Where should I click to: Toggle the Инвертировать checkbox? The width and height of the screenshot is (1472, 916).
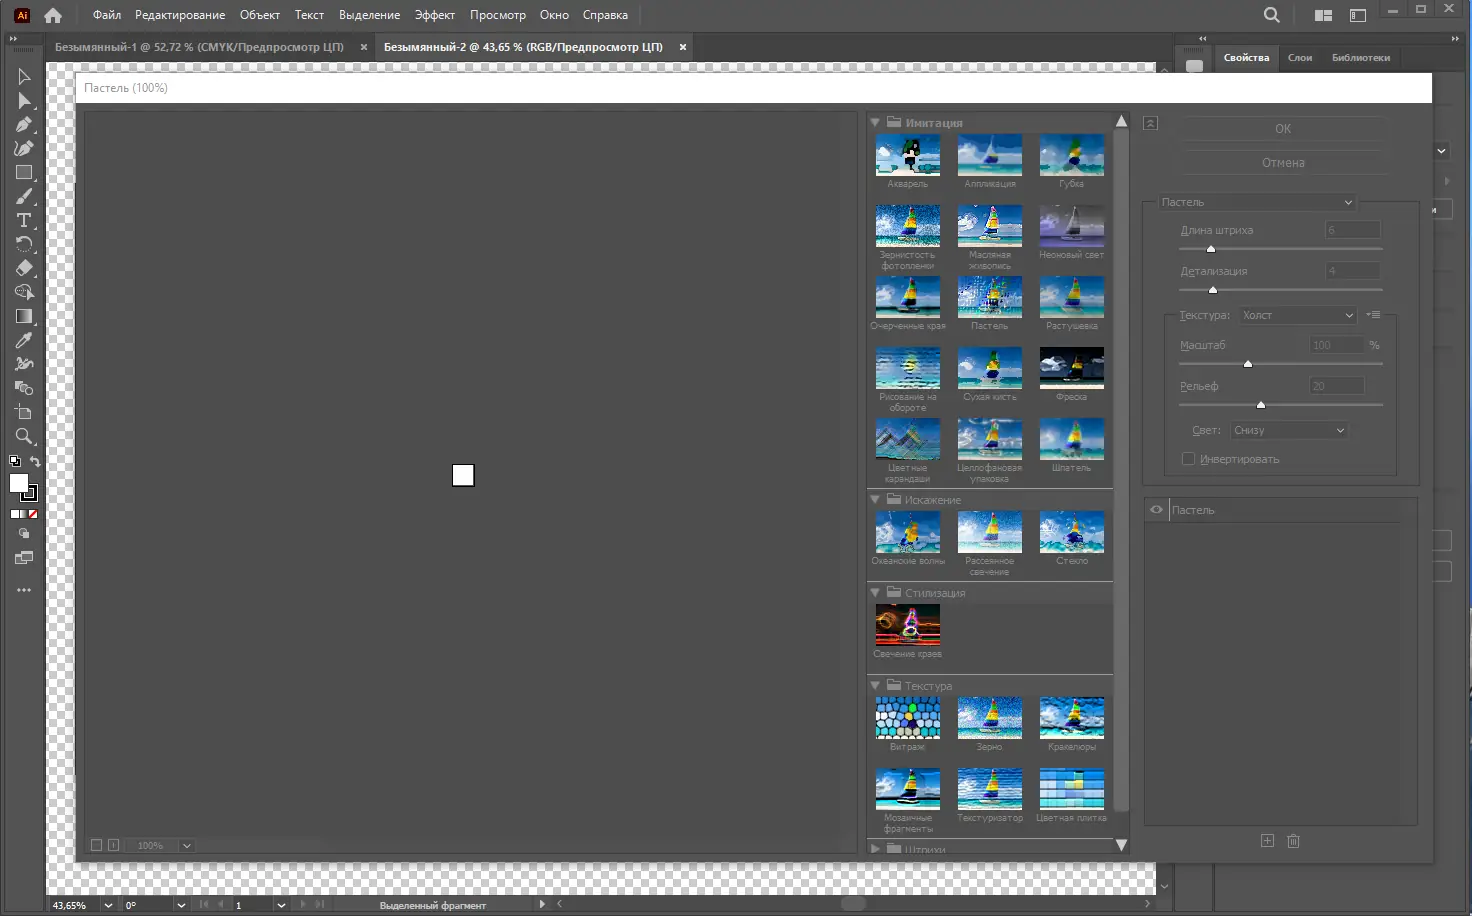[1188, 459]
